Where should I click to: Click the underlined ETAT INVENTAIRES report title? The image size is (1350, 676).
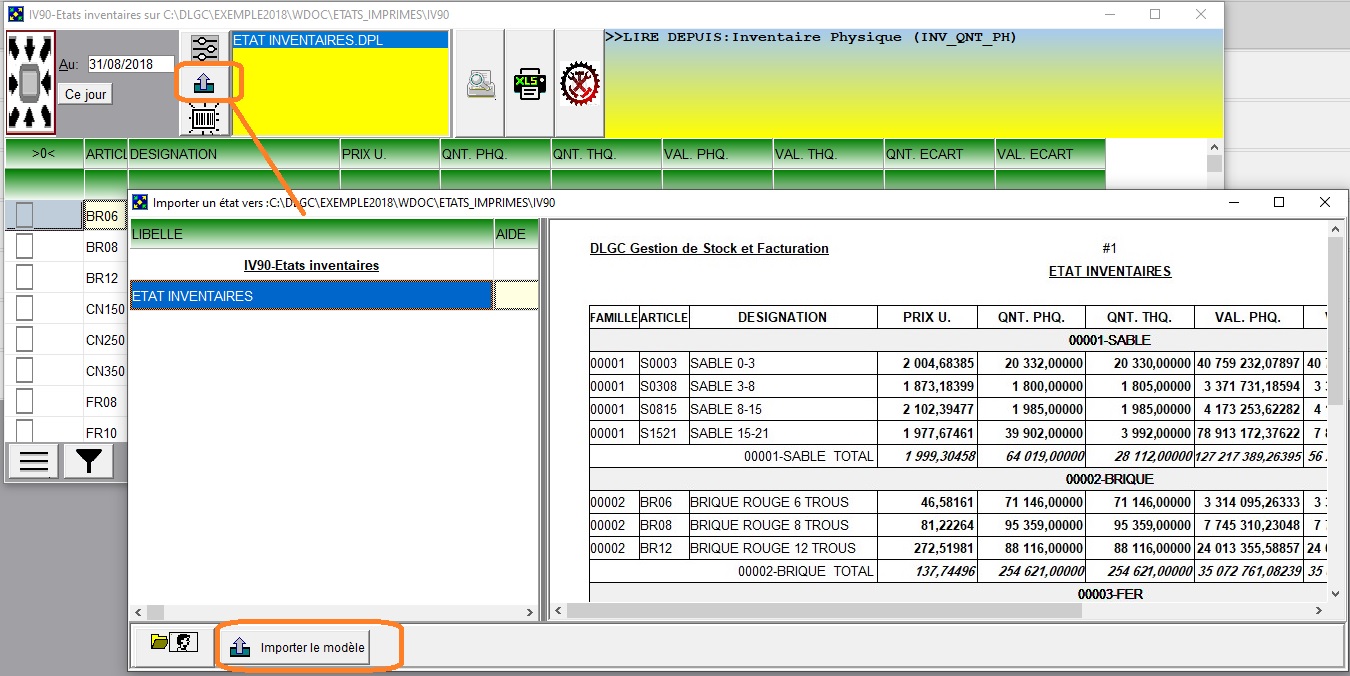(x=1109, y=271)
